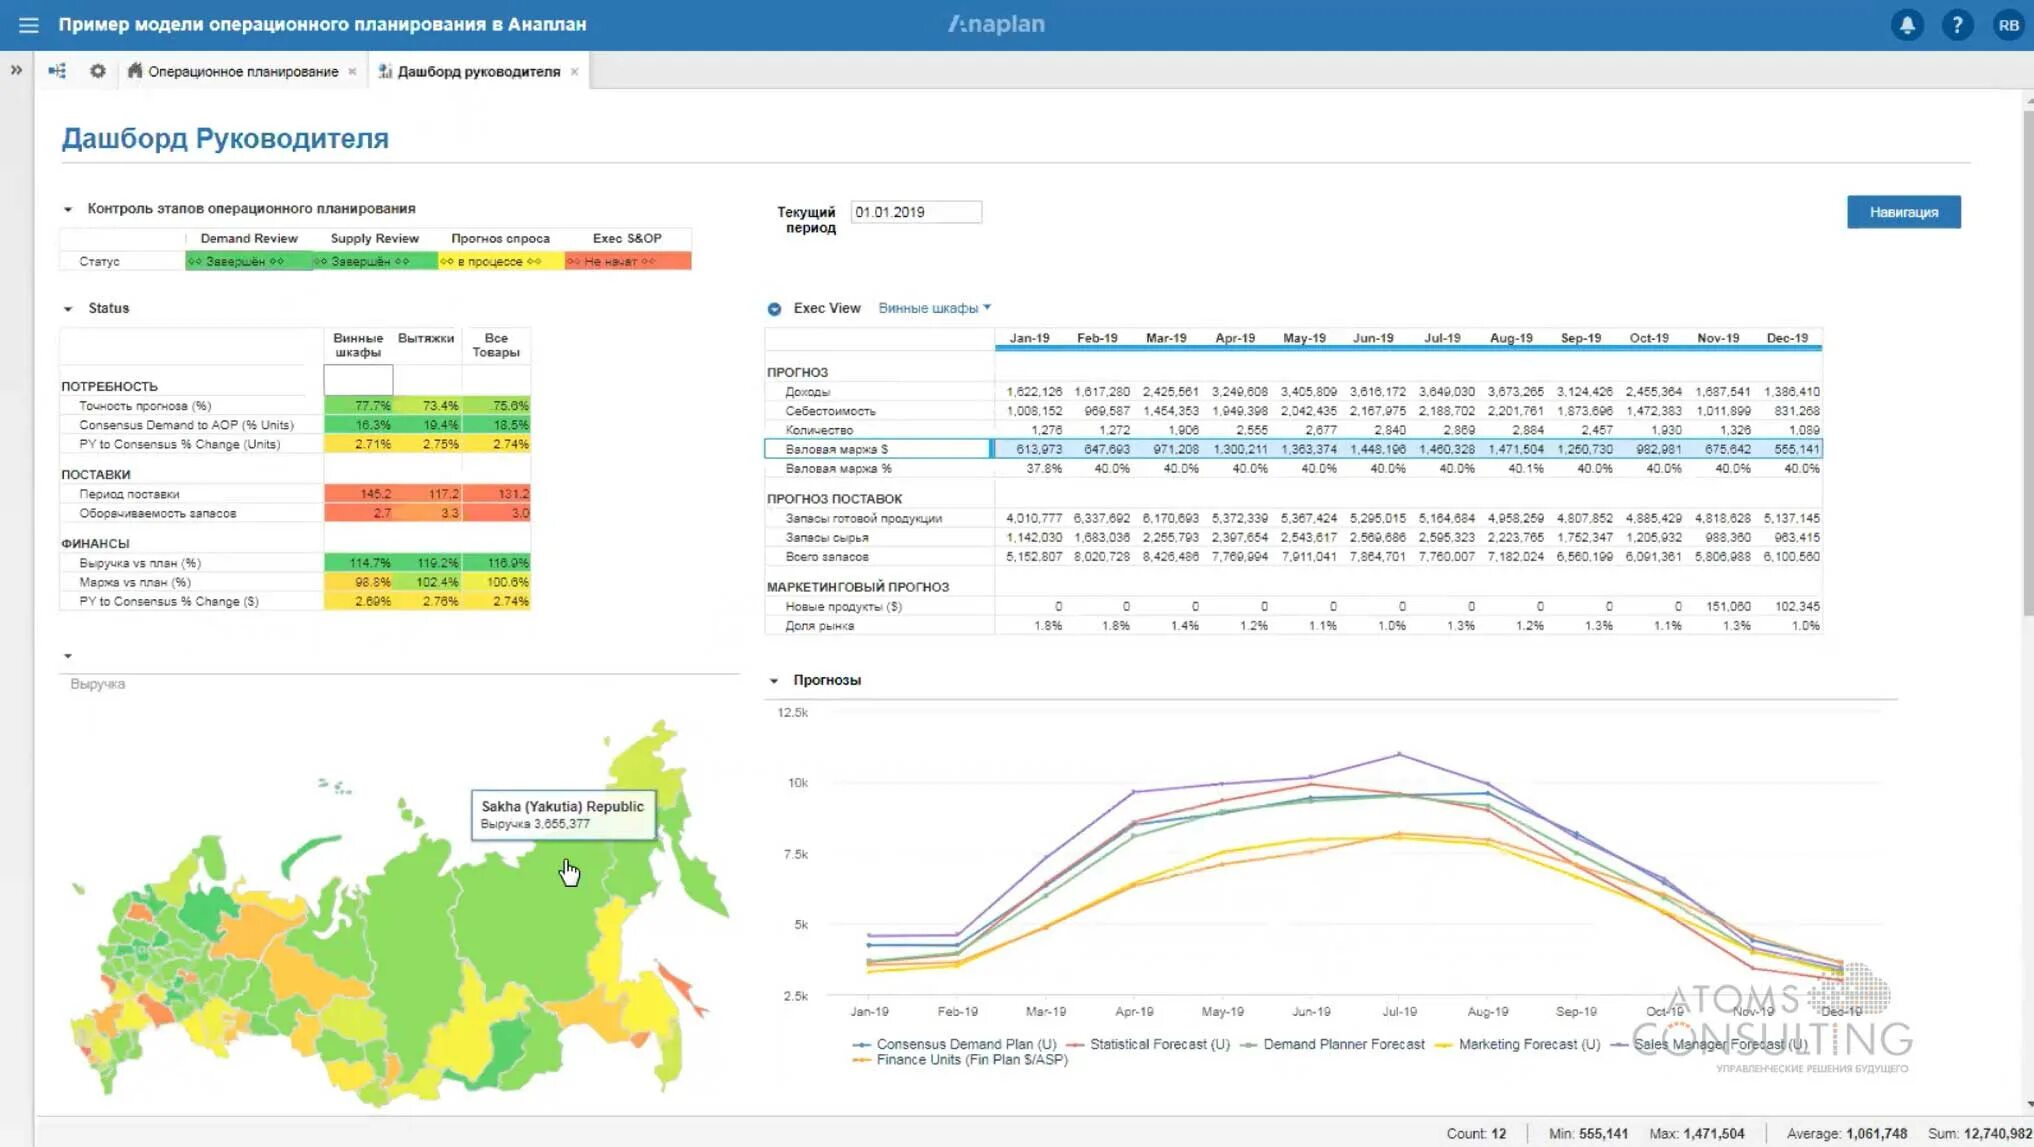This screenshot has height=1147, width=2034.
Task: Click the Навигация button
Action: click(1903, 212)
